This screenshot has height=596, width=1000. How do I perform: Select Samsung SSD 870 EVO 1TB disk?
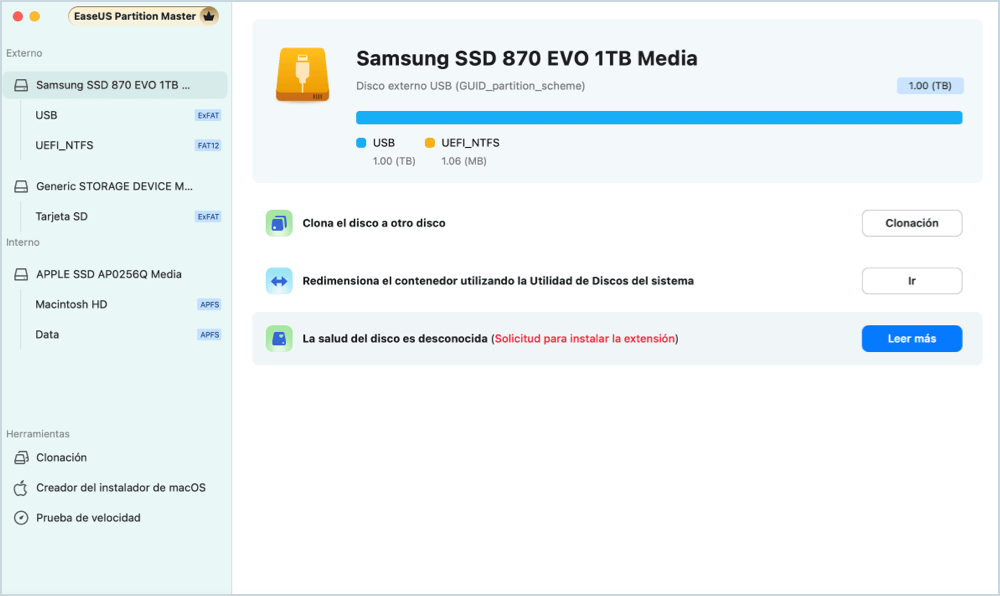pyautogui.click(x=115, y=85)
